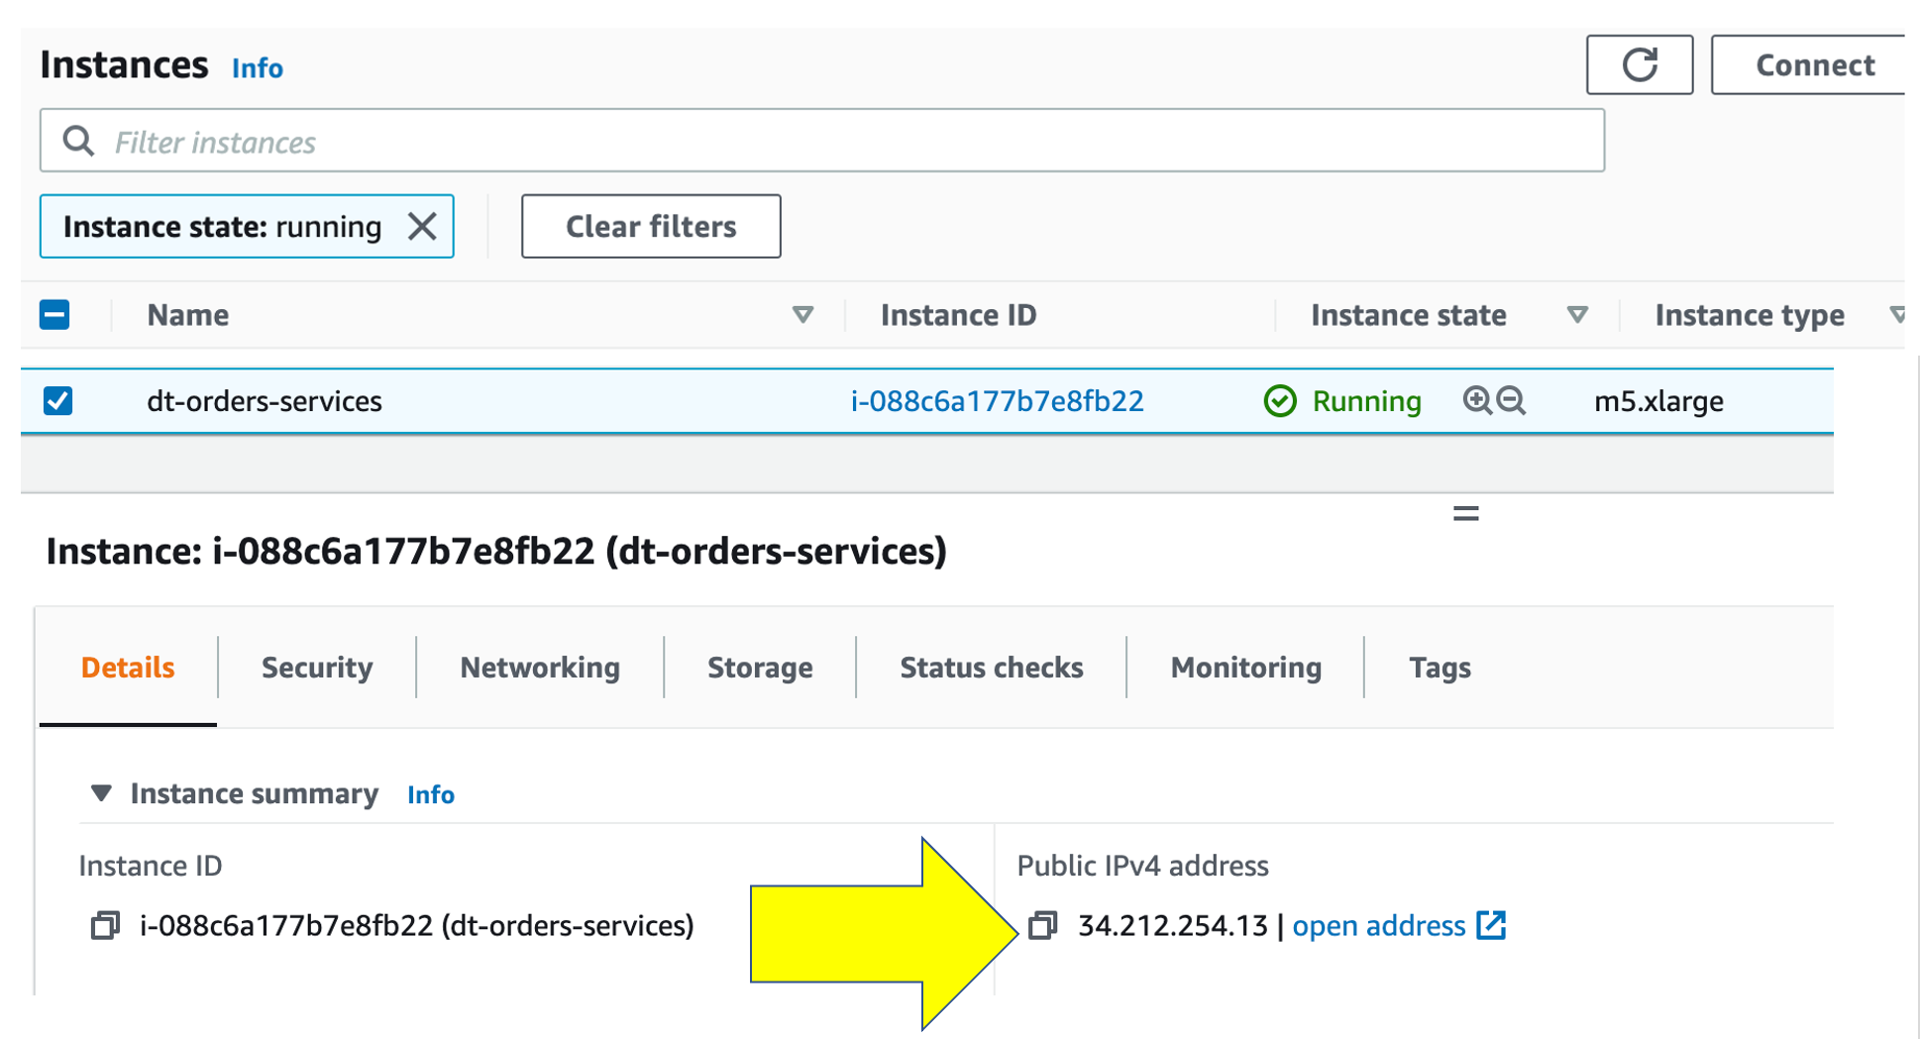Viewport: 1920px width, 1040px height.
Task: Open the Instance state column sort dropdown
Action: (1577, 315)
